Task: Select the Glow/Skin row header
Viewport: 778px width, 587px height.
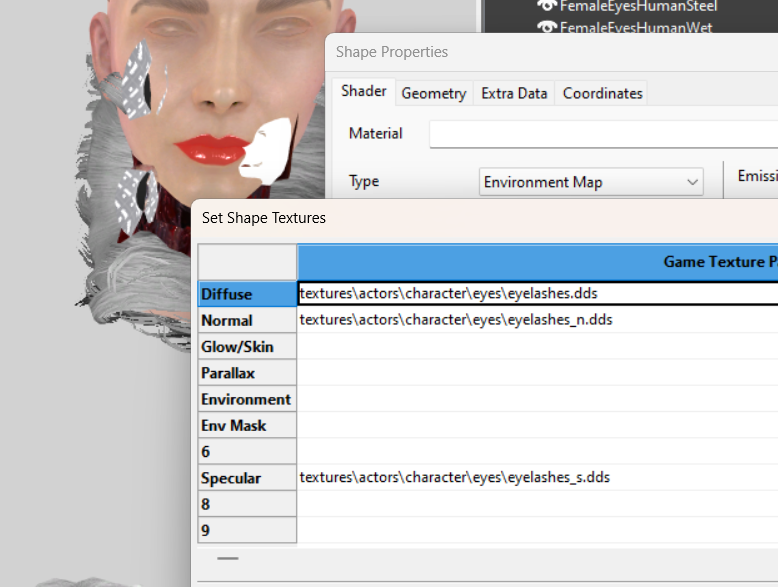Action: 248,346
